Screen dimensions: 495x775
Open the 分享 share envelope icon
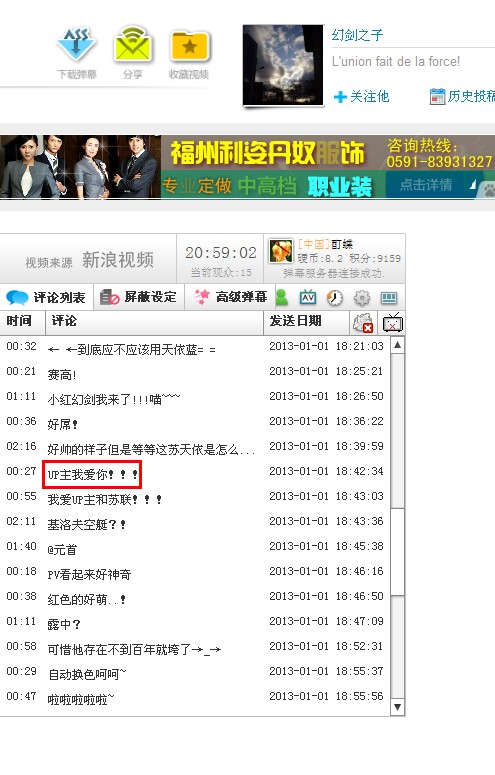[x=132, y=45]
